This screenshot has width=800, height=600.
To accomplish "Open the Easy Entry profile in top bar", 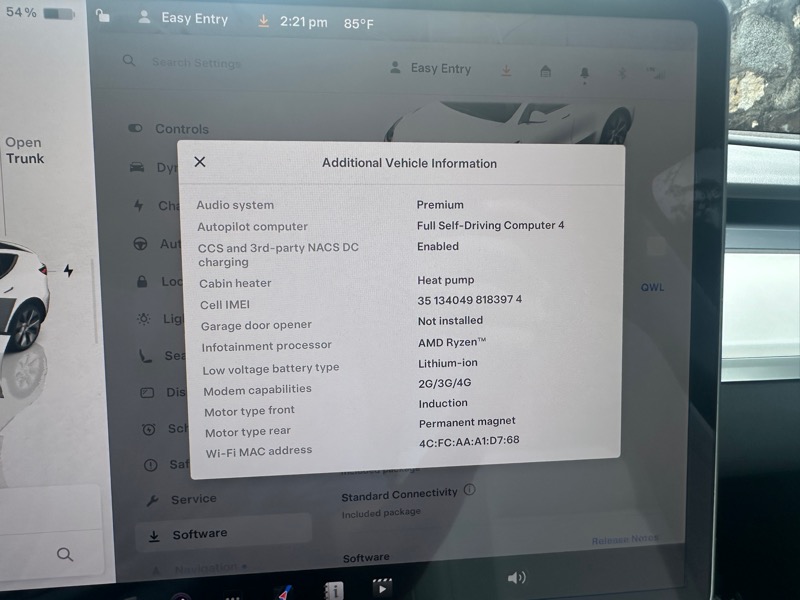I will click(x=184, y=19).
